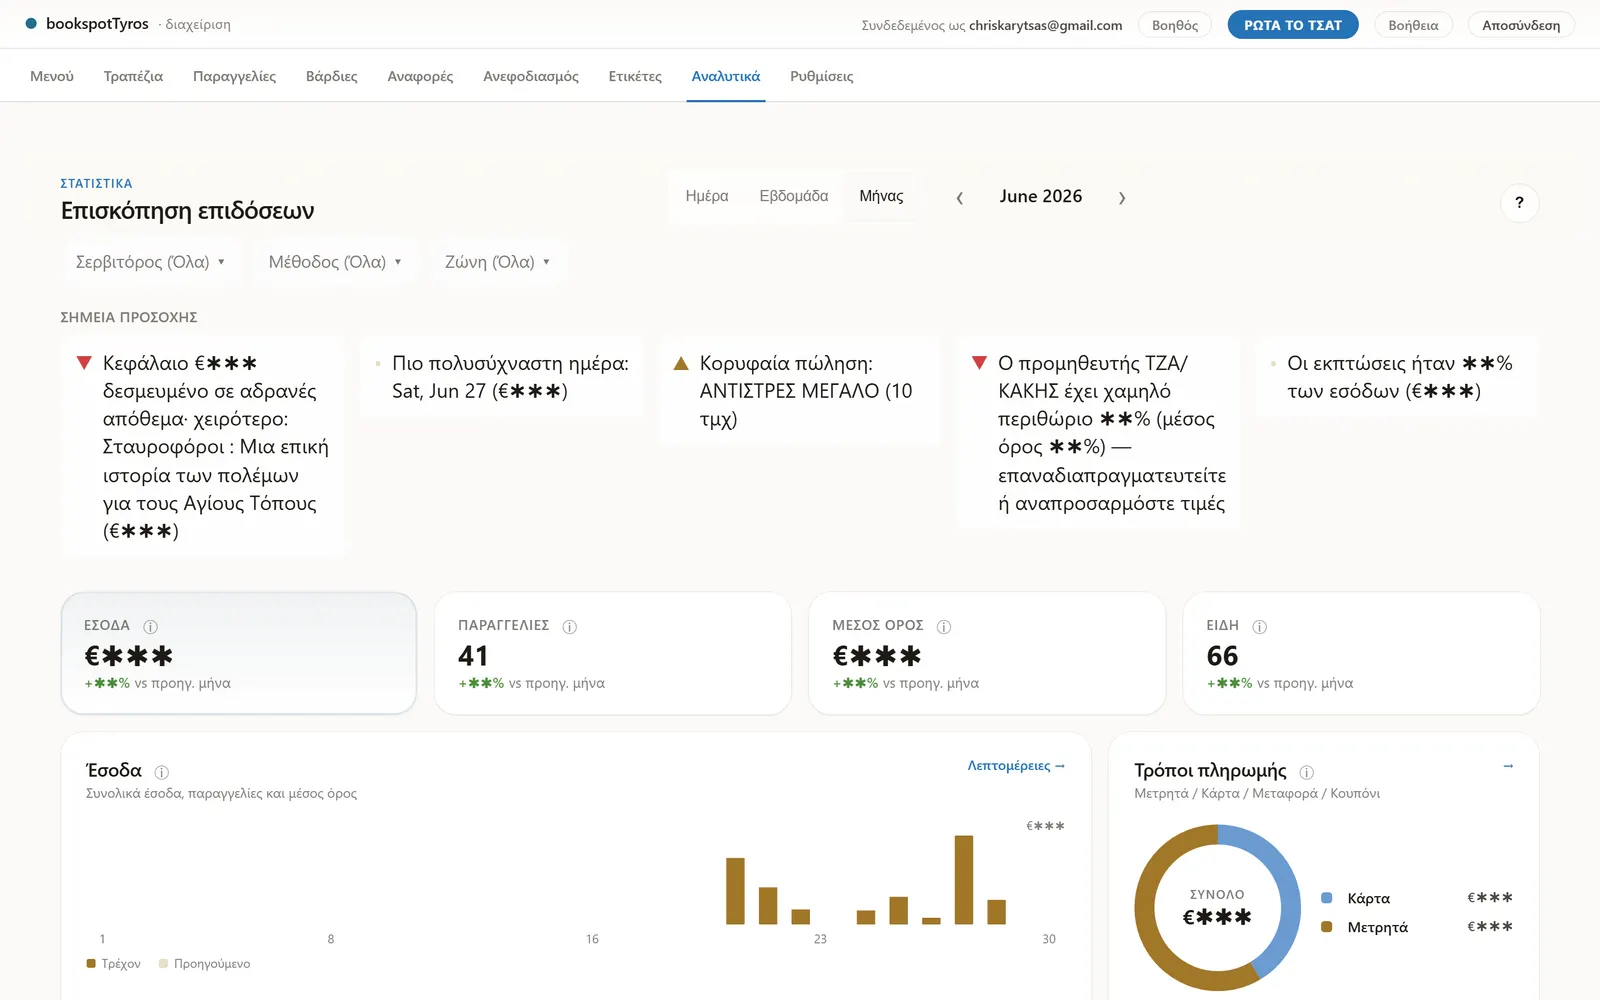Click ΡΩΤΑ ΤΟ ΤΣΑΤ button
This screenshot has height=1000, width=1600.
(1293, 25)
